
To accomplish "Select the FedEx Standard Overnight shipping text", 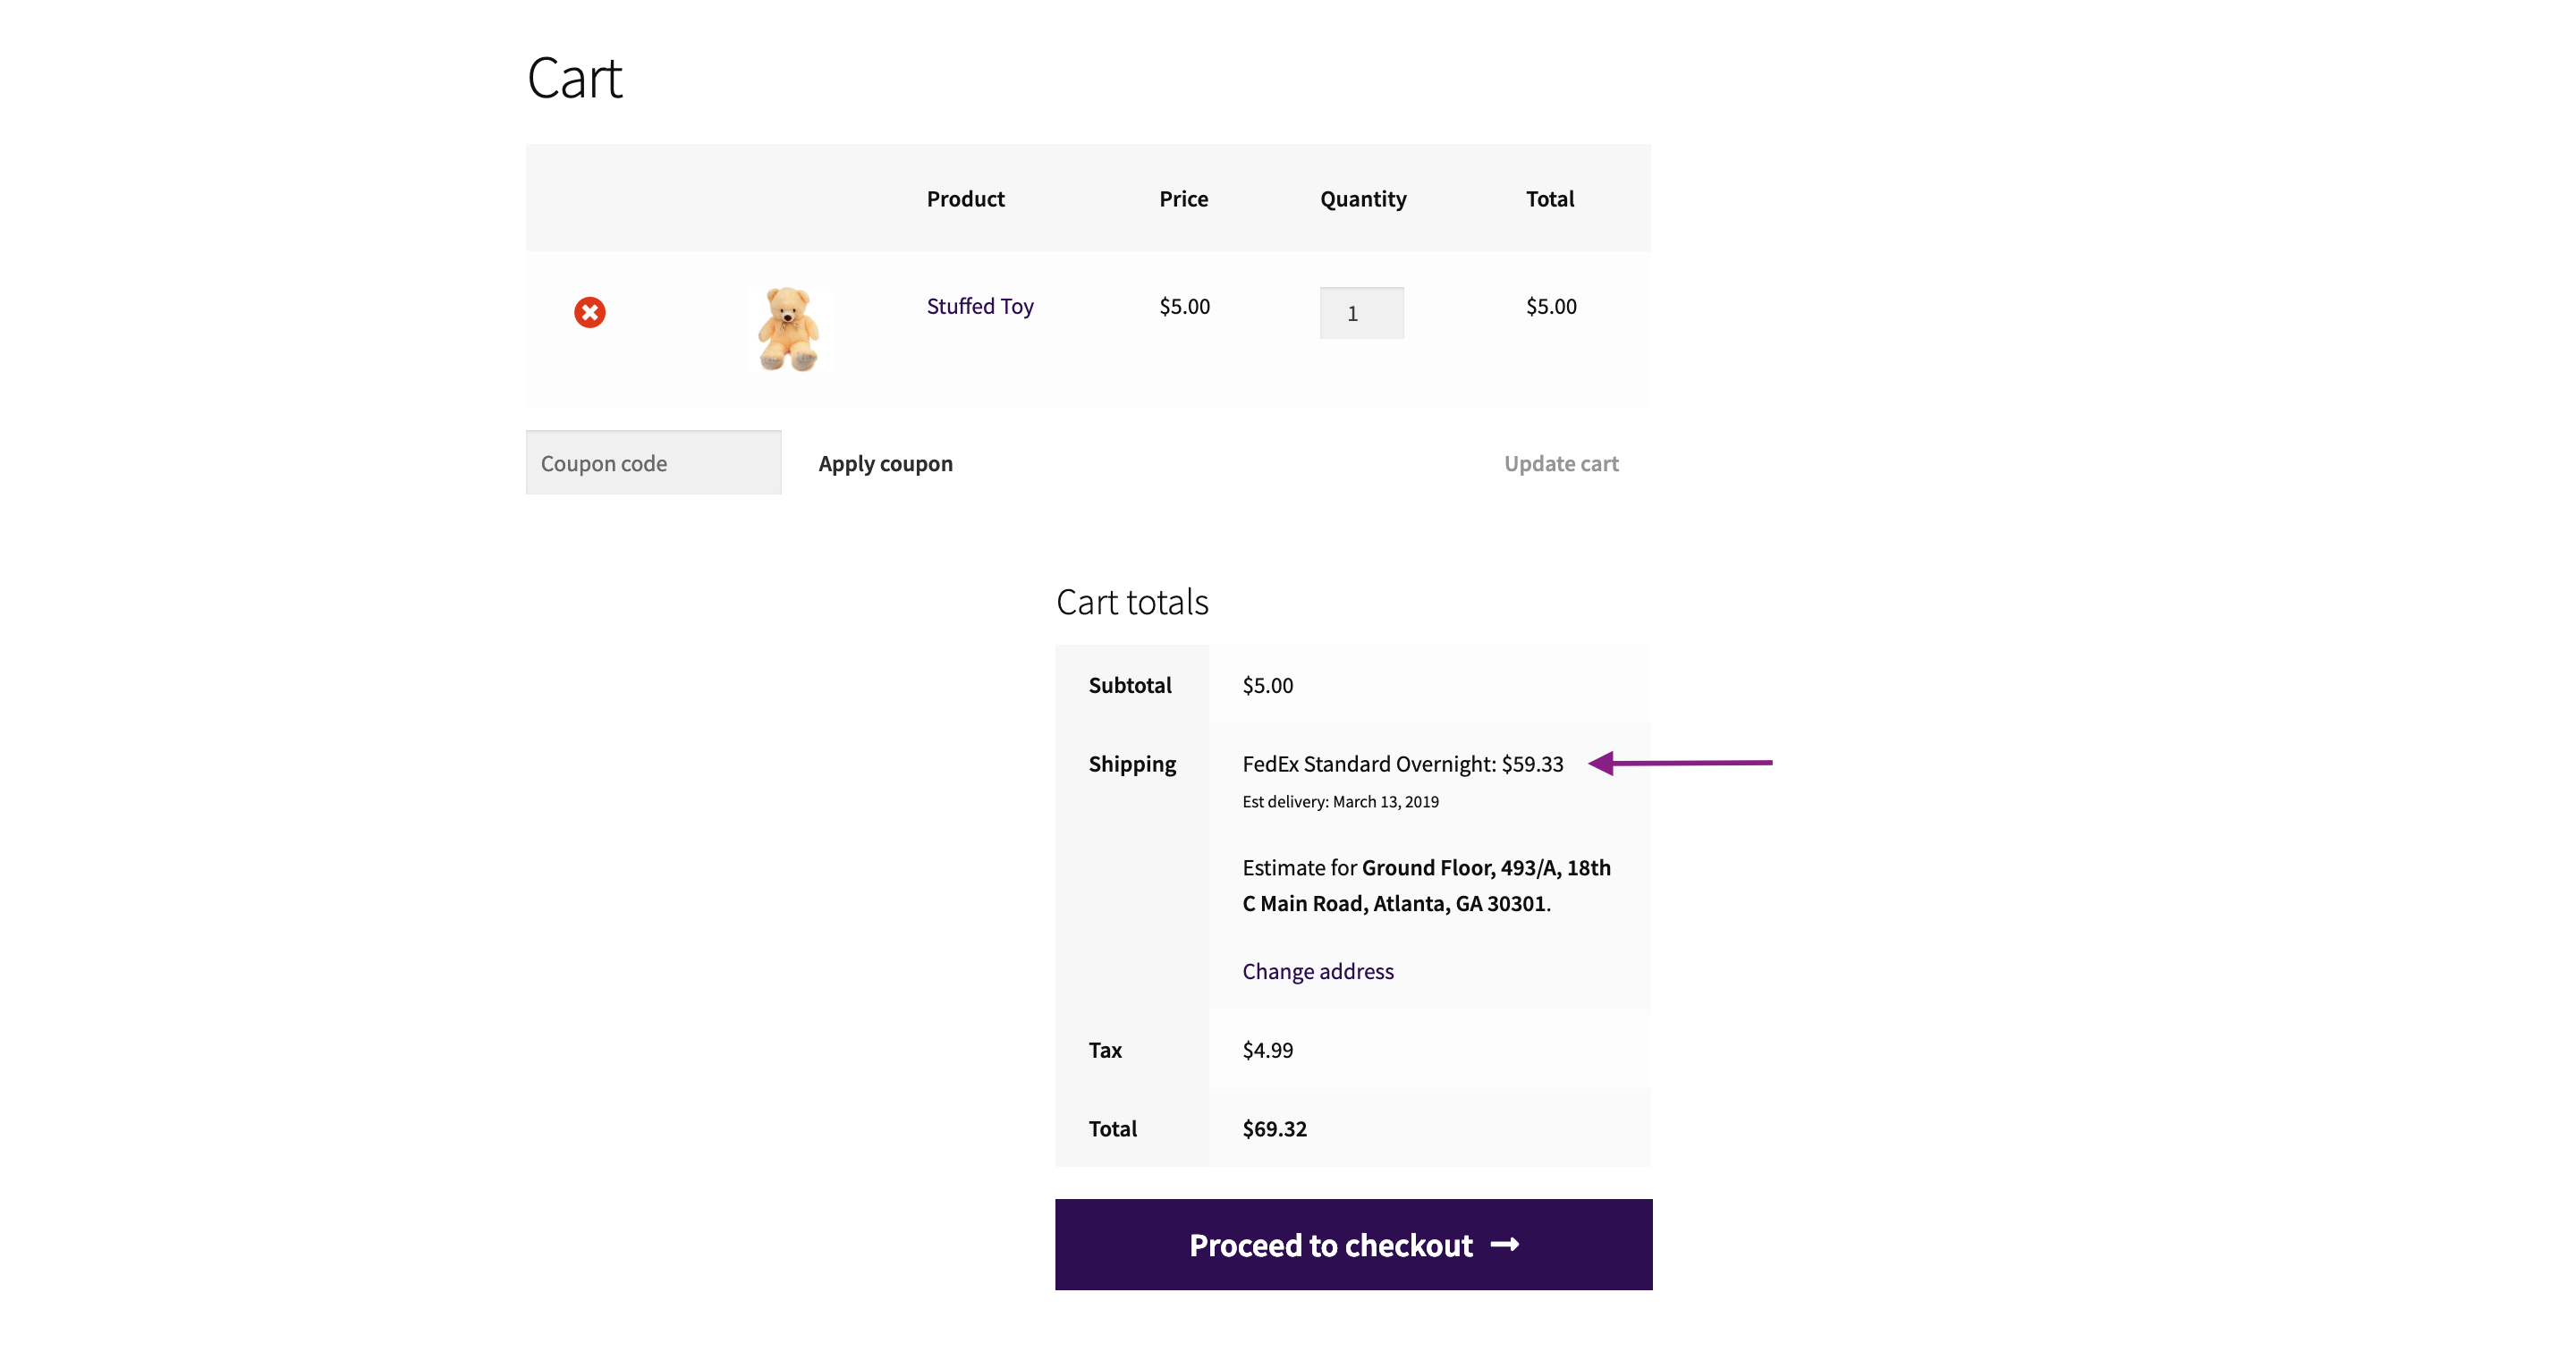I will click(1402, 765).
